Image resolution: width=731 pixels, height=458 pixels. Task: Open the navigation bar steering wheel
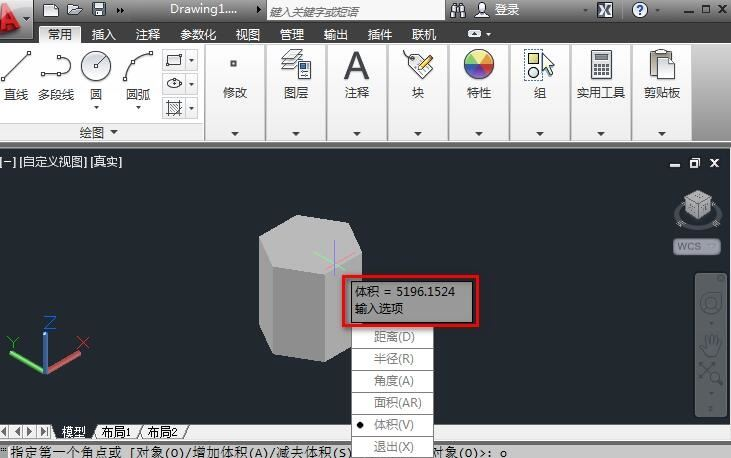[x=710, y=303]
